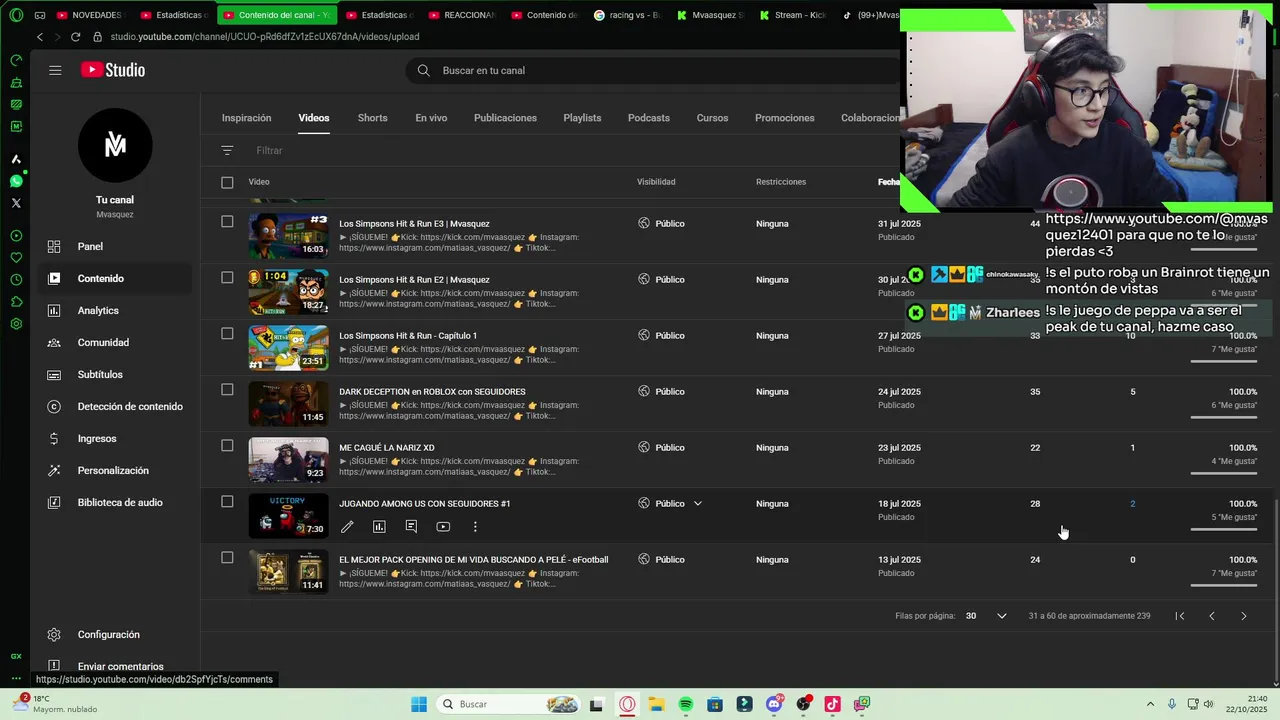Screen dimensions: 1280x720
Task: Switch to the Promociones tab
Action: (x=785, y=118)
